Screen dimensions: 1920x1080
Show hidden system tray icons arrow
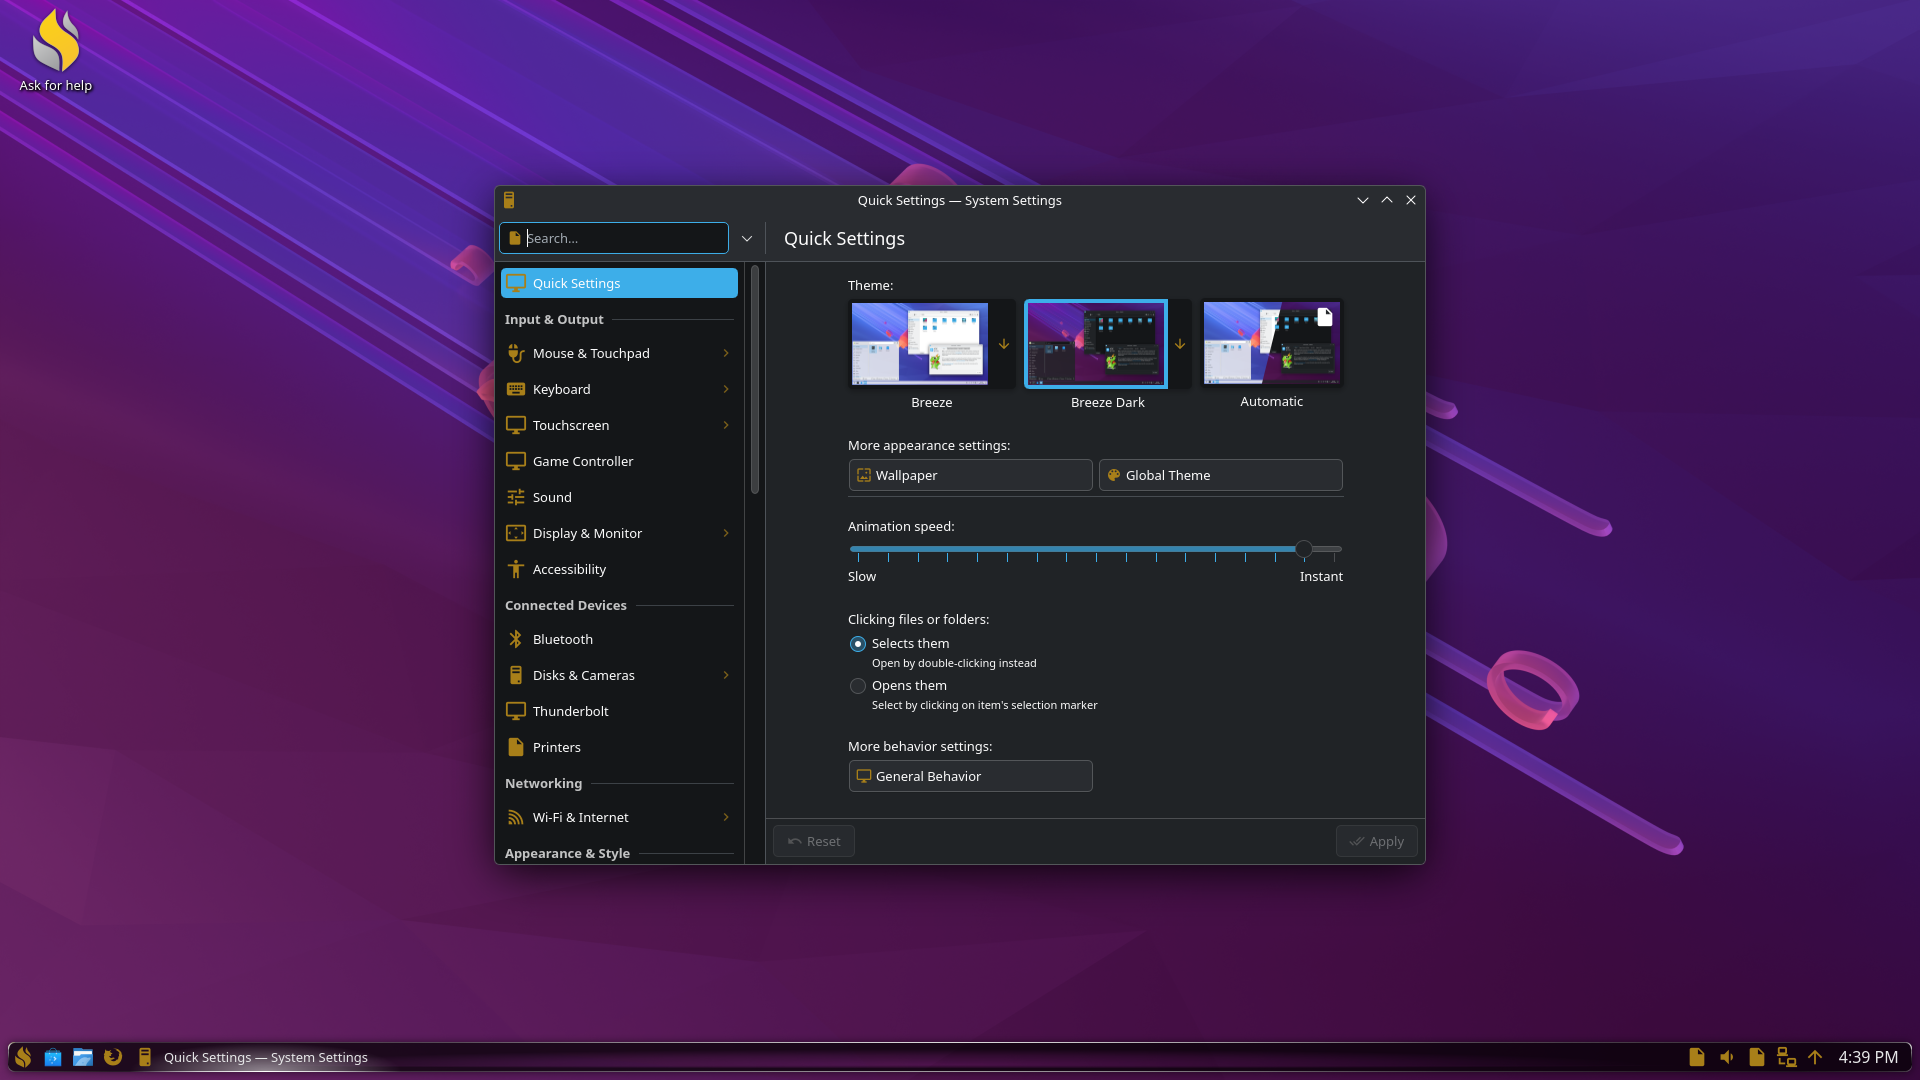click(x=1815, y=1057)
